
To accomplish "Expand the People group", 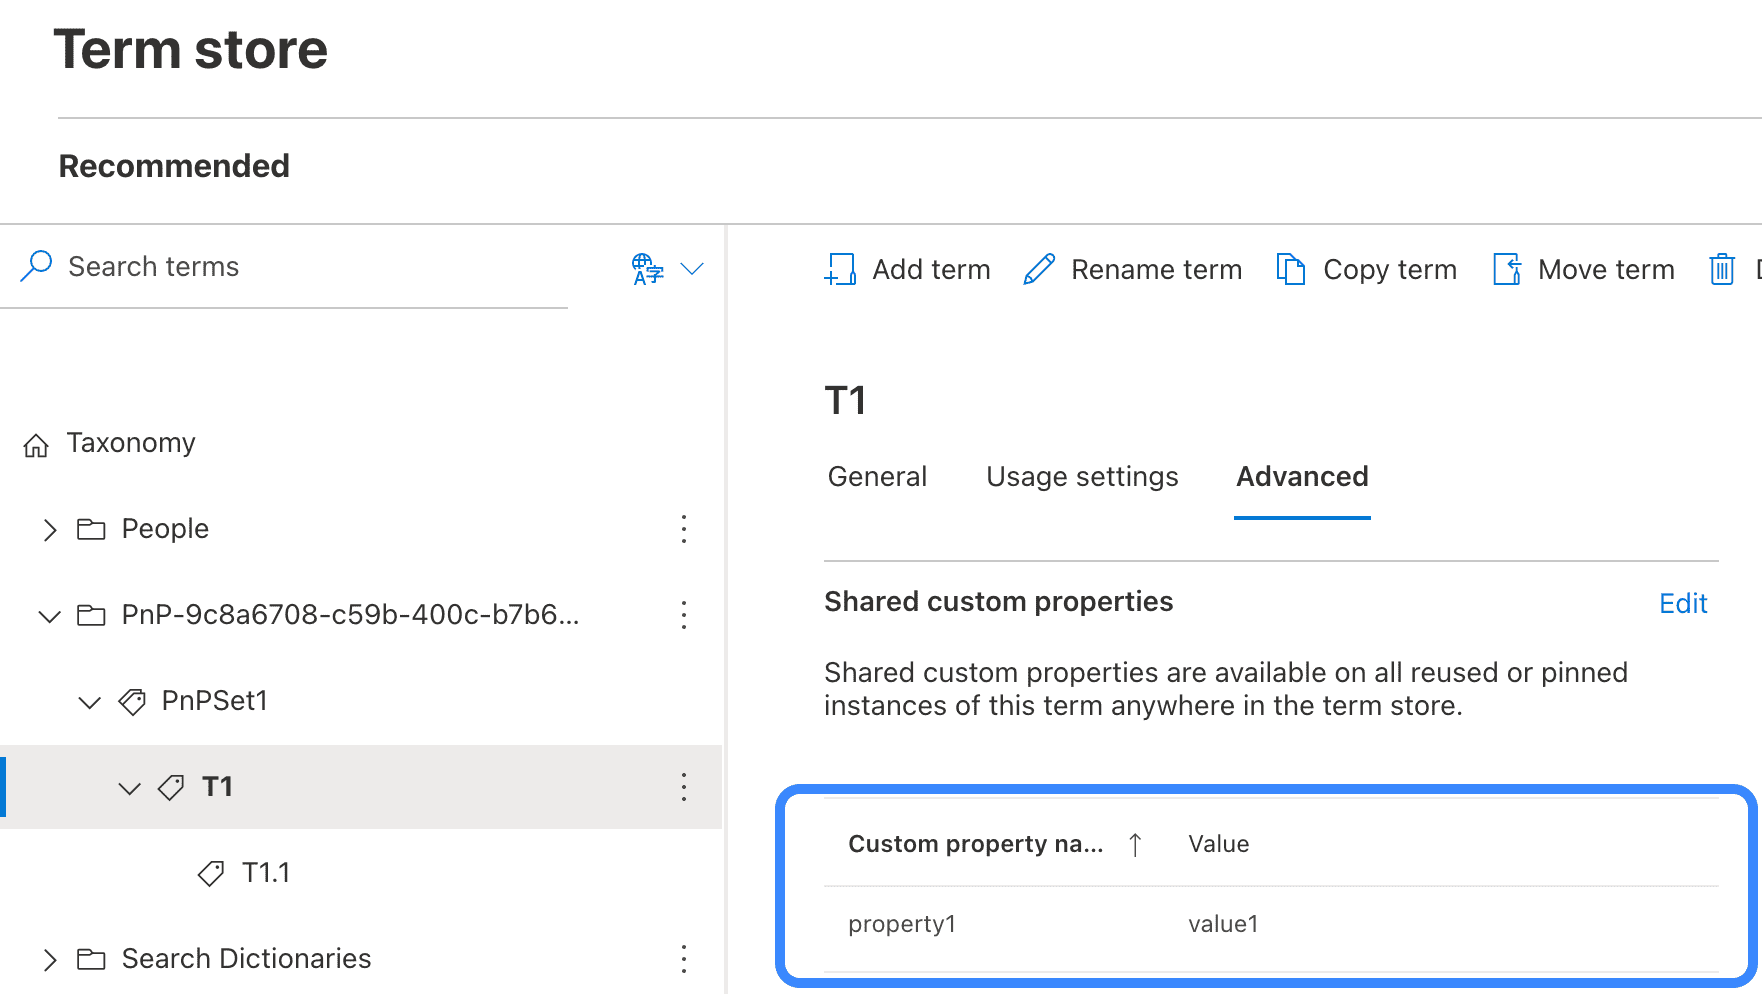I will click(50, 529).
